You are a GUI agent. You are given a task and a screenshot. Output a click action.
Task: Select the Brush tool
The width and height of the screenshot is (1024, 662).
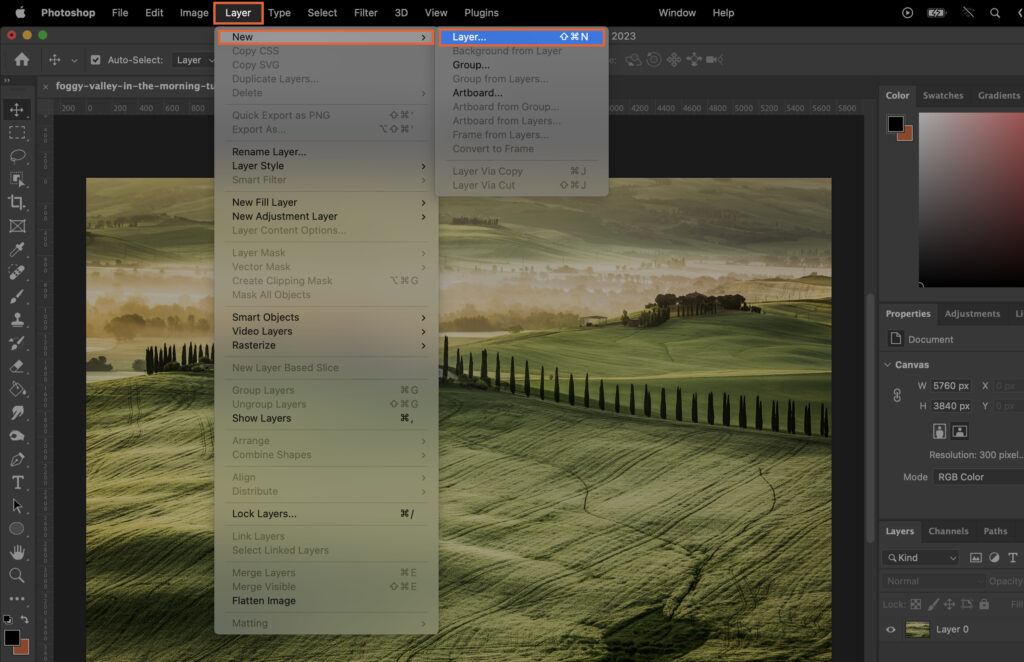pos(17,297)
